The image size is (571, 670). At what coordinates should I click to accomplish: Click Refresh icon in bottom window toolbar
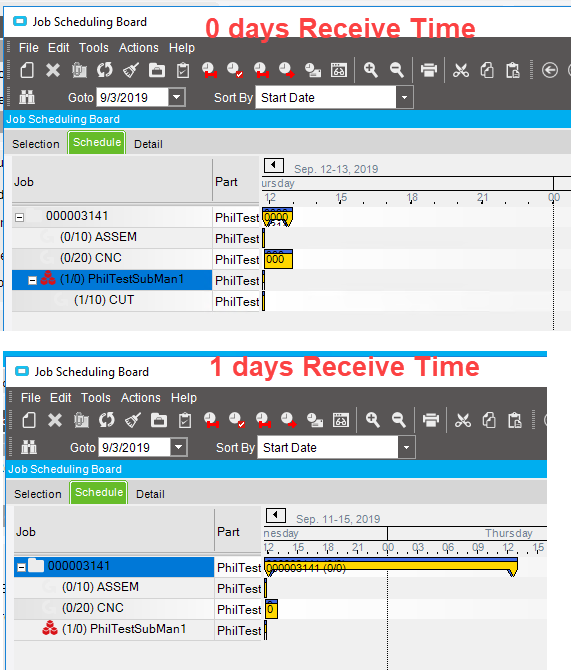point(107,420)
